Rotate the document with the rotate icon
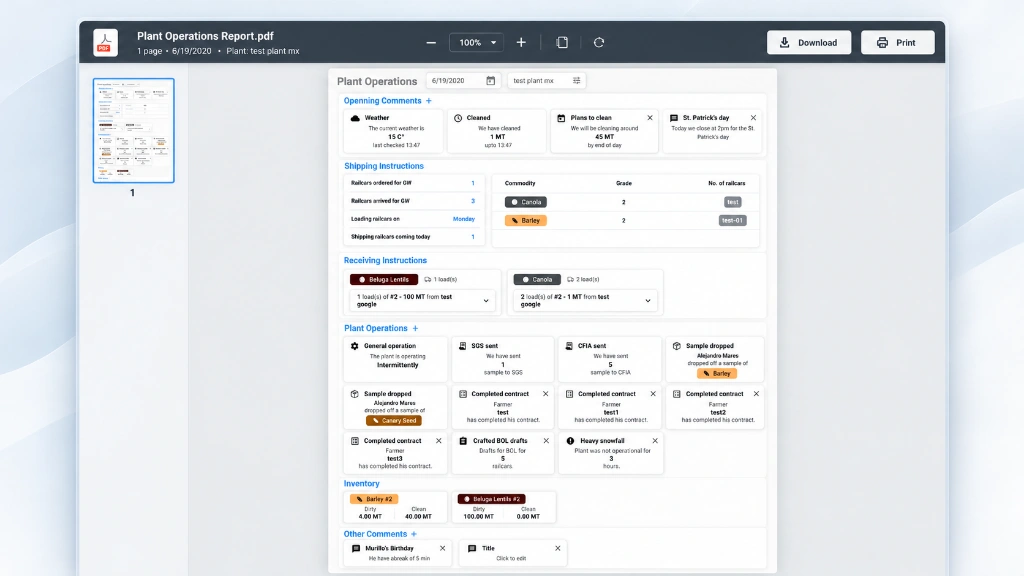 (599, 42)
